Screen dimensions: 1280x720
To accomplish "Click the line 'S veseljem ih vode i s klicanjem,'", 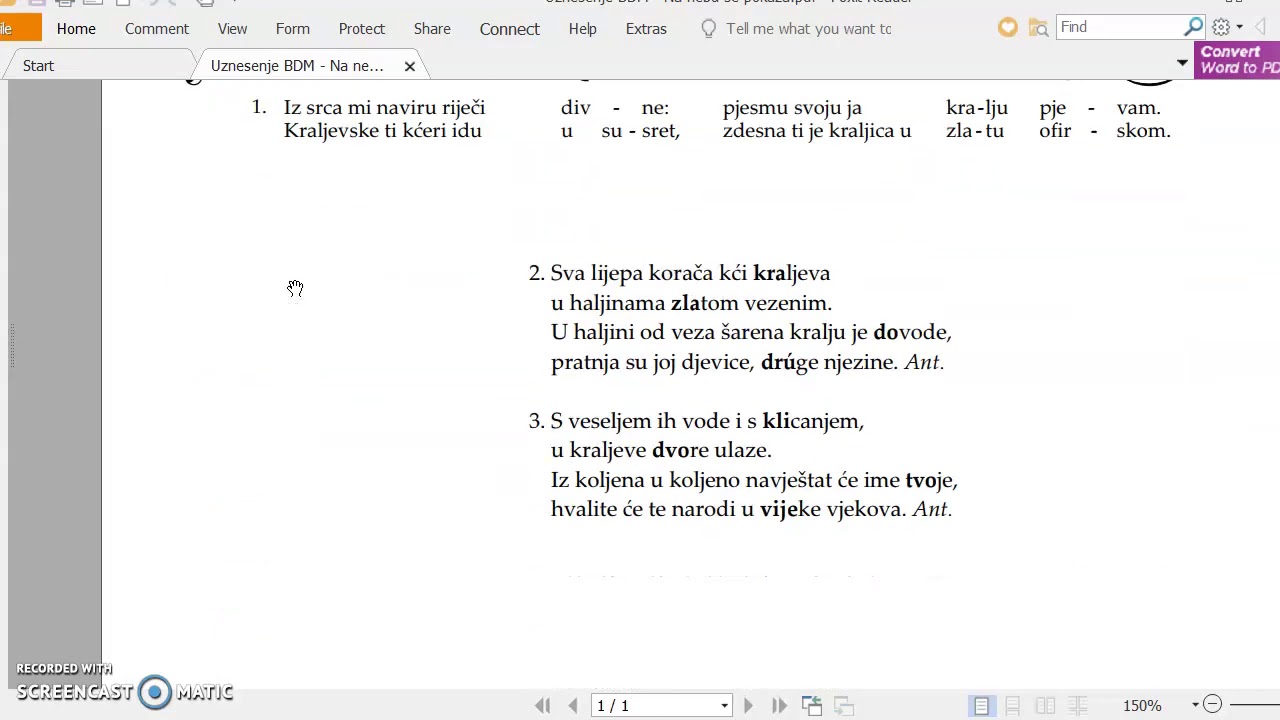I will click(707, 421).
